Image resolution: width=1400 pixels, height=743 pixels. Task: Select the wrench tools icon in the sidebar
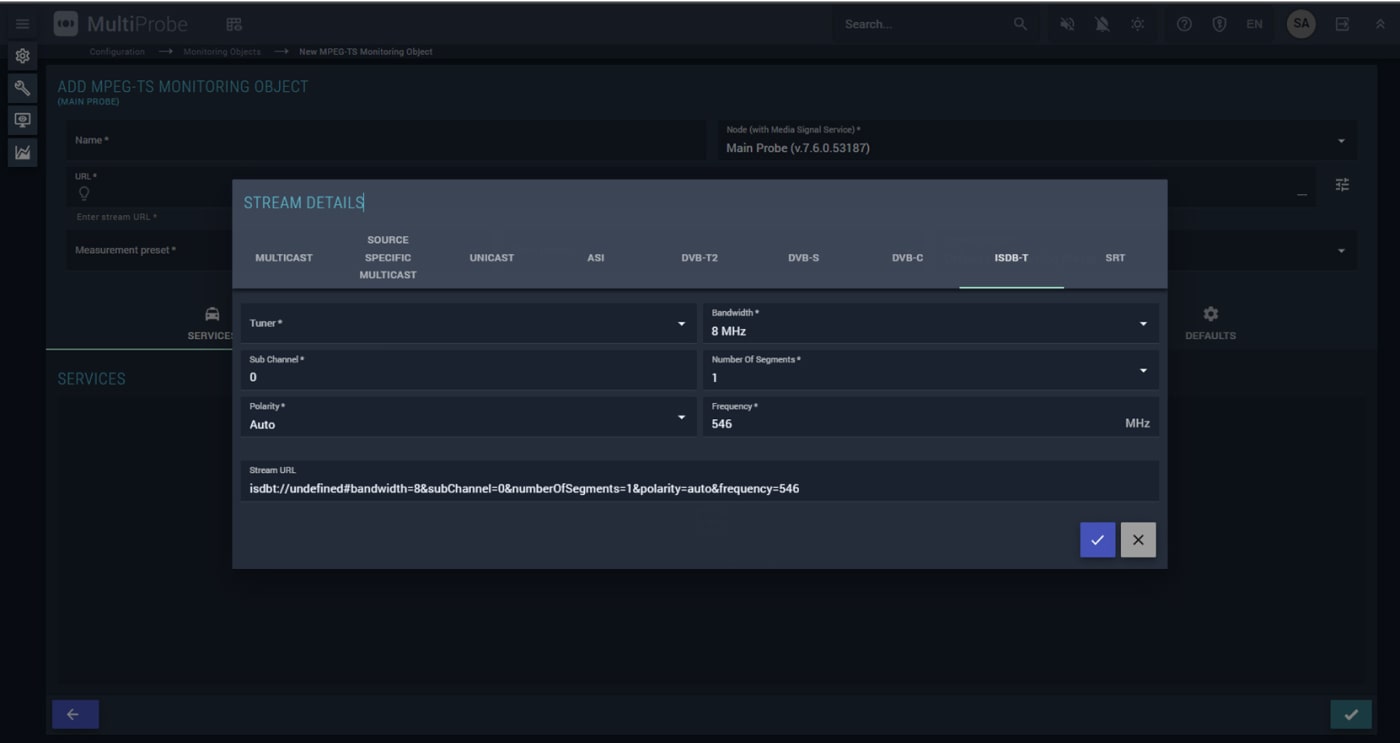pos(22,89)
